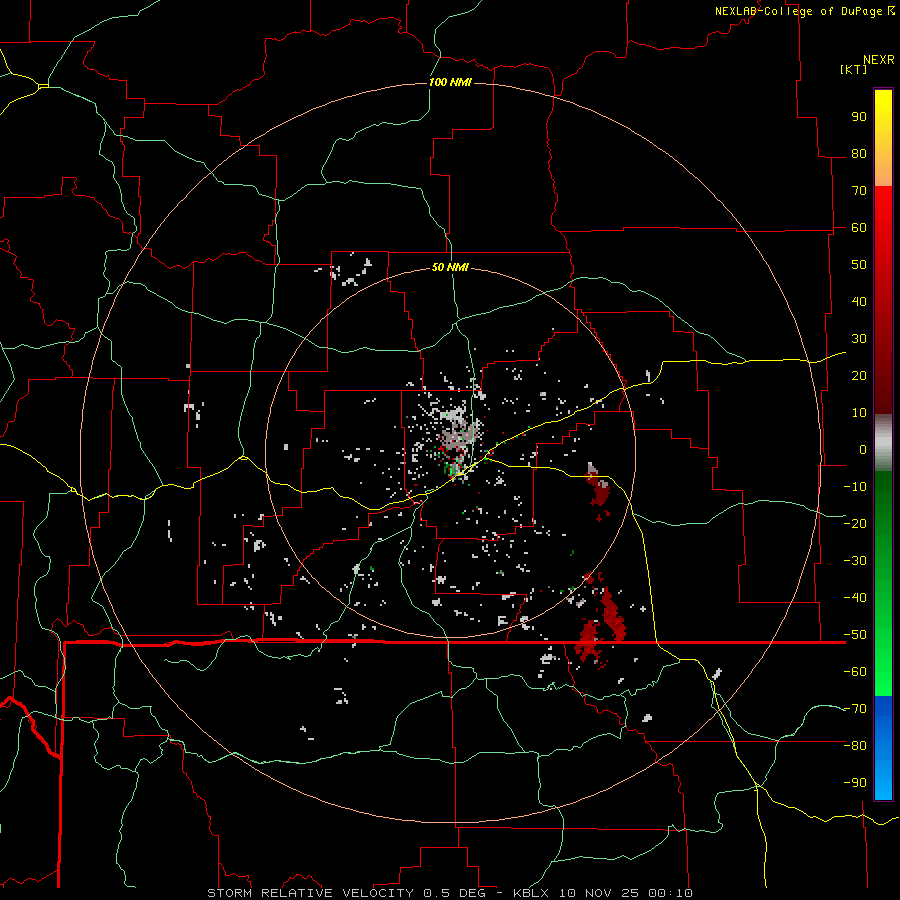
Task: Click the 0 value on the velocity scale
Action: coord(863,449)
